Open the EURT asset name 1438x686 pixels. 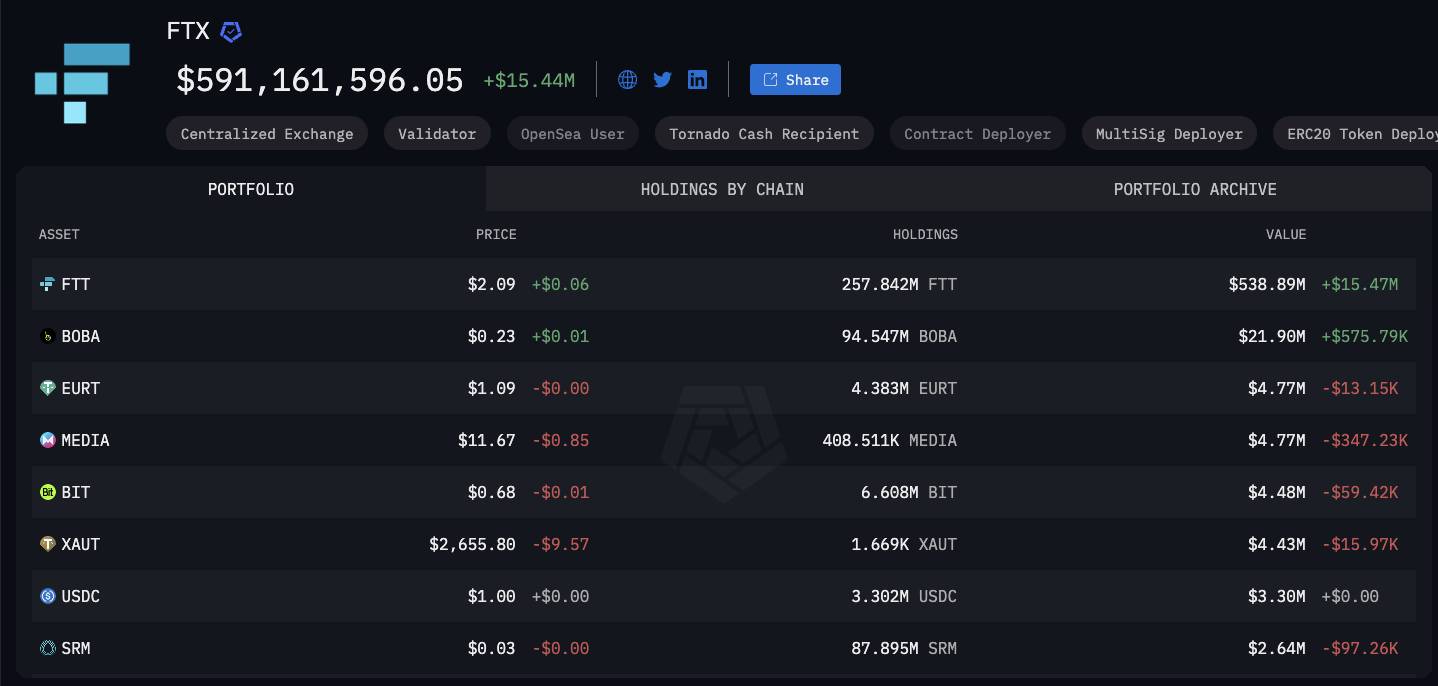click(81, 388)
